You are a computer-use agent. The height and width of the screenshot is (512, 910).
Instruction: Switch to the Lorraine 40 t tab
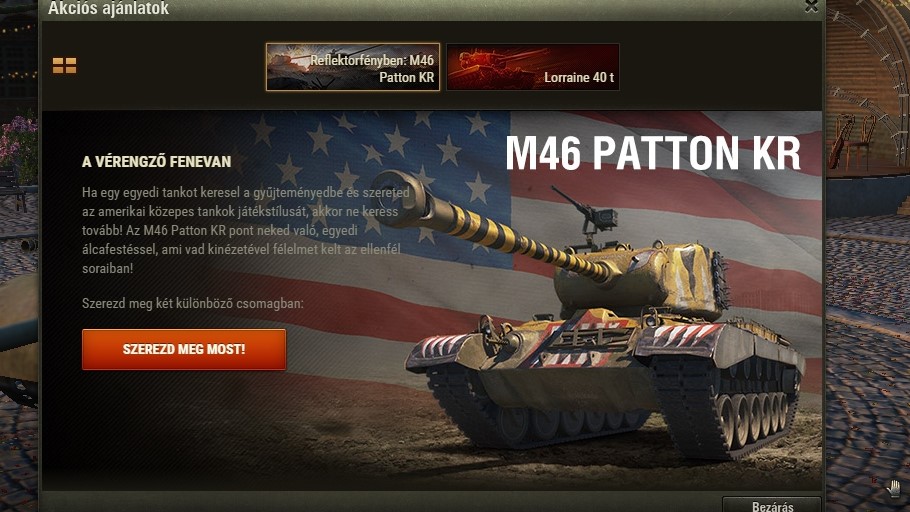[533, 67]
